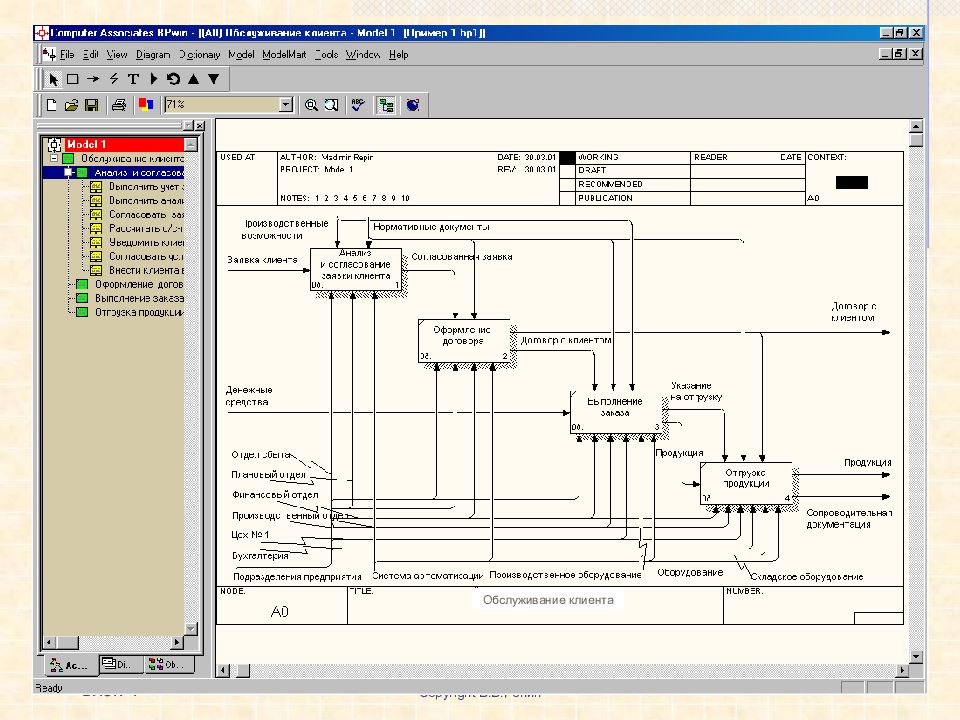The height and width of the screenshot is (720, 960).
Task: Switch to the Objects explorer tab
Action: [x=170, y=664]
